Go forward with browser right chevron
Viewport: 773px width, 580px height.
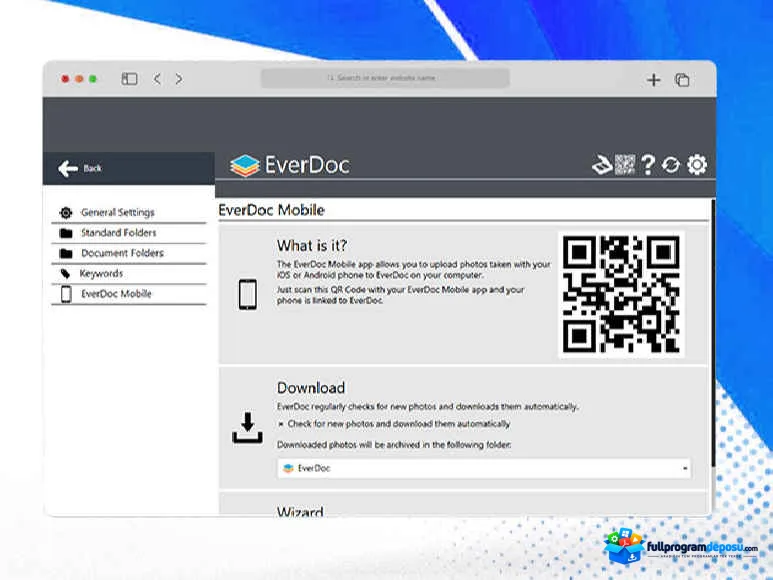click(179, 79)
